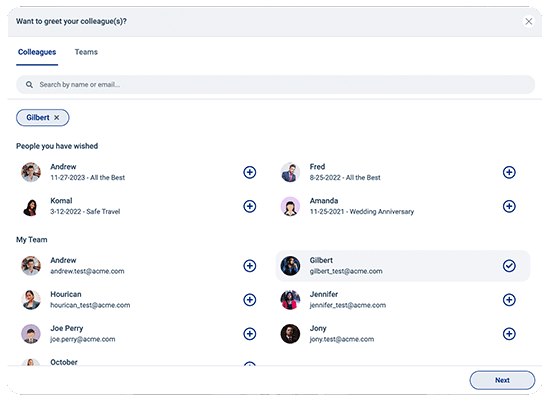
Task: Click the Next button
Action: coord(502,380)
